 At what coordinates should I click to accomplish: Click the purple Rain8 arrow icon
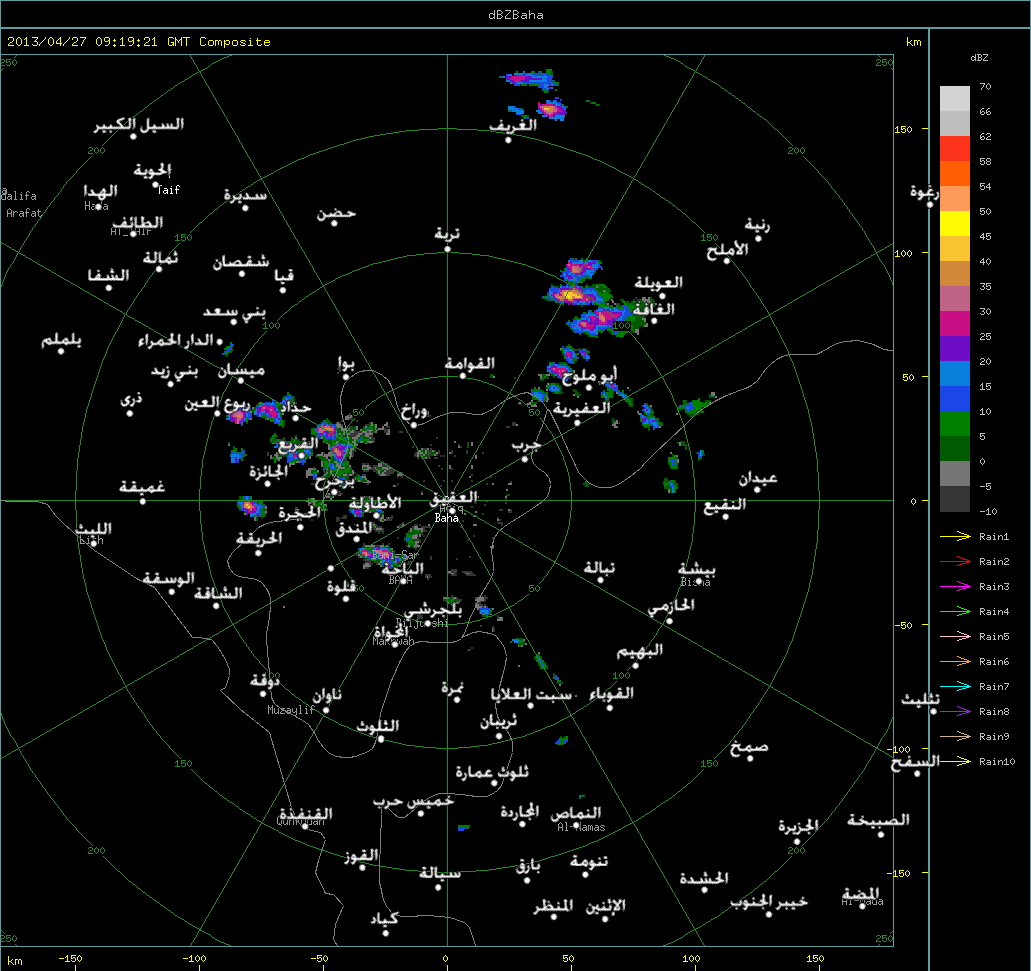[955, 711]
